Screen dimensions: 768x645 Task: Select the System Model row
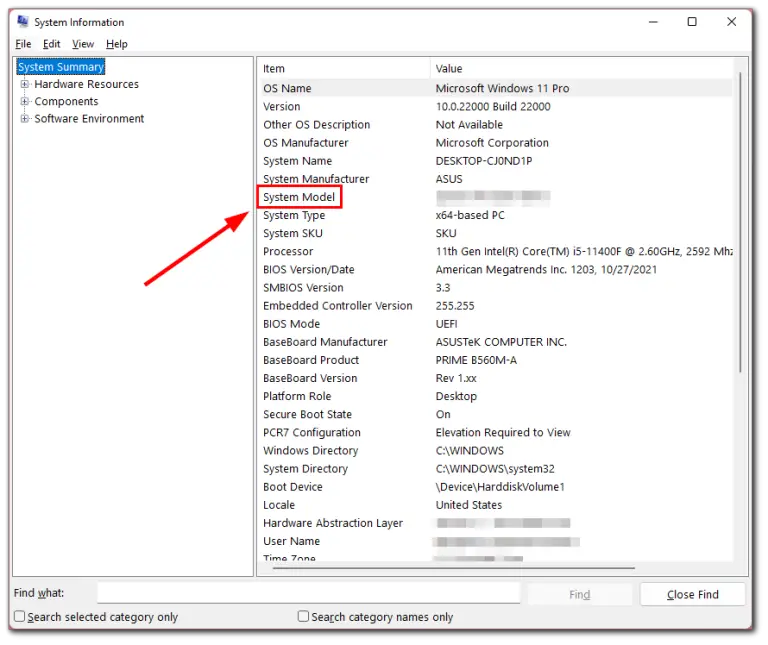point(496,197)
